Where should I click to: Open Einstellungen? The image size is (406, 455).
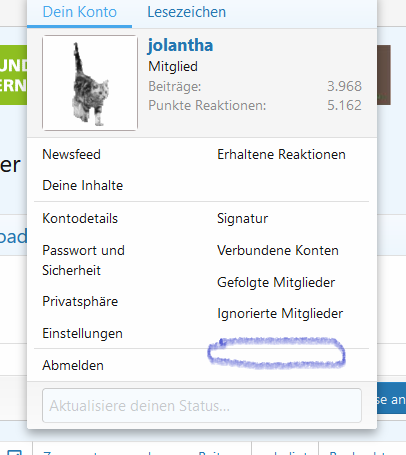[82, 334]
